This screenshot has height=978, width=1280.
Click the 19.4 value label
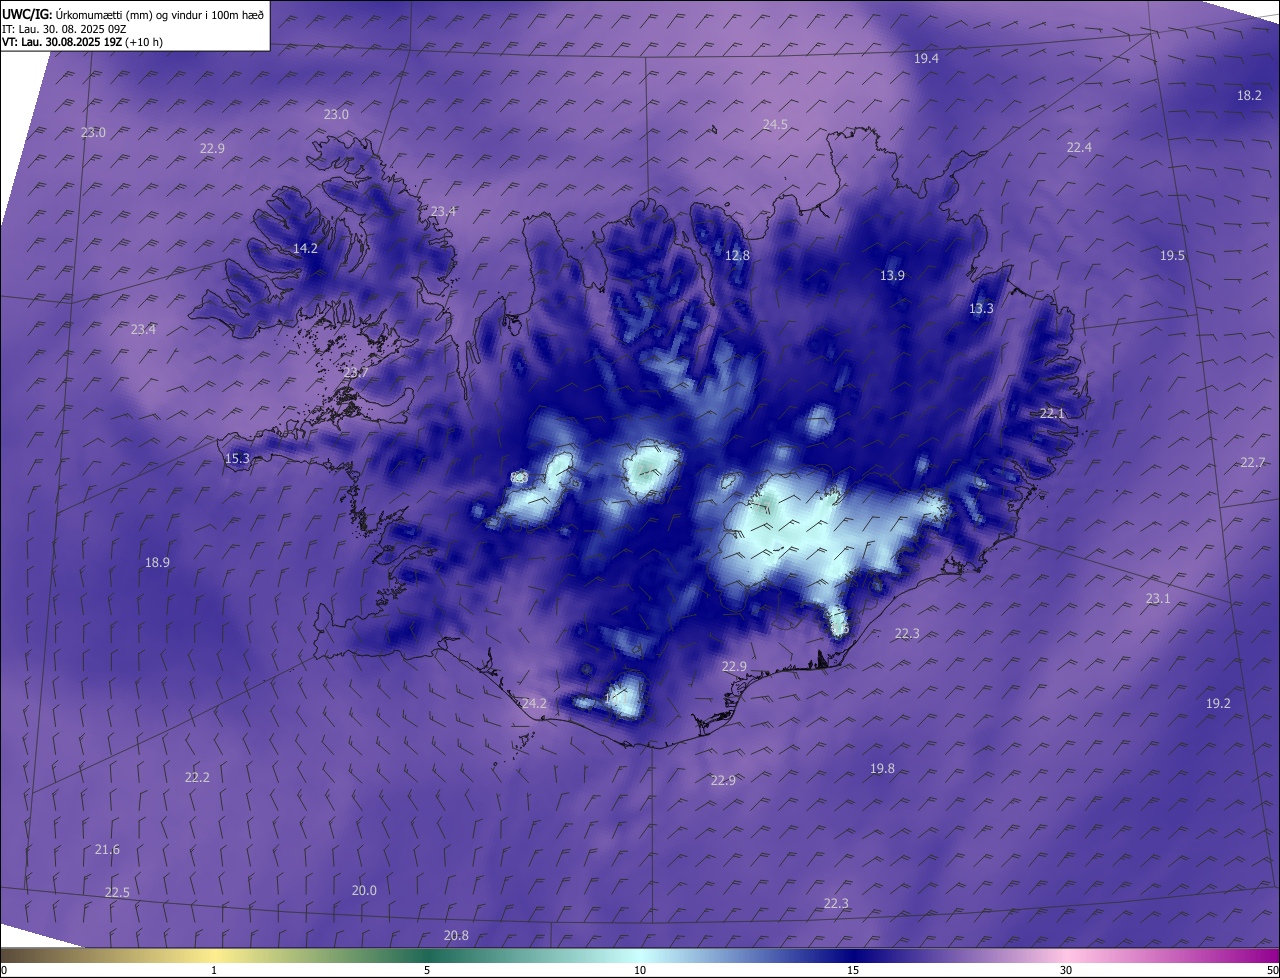click(927, 59)
